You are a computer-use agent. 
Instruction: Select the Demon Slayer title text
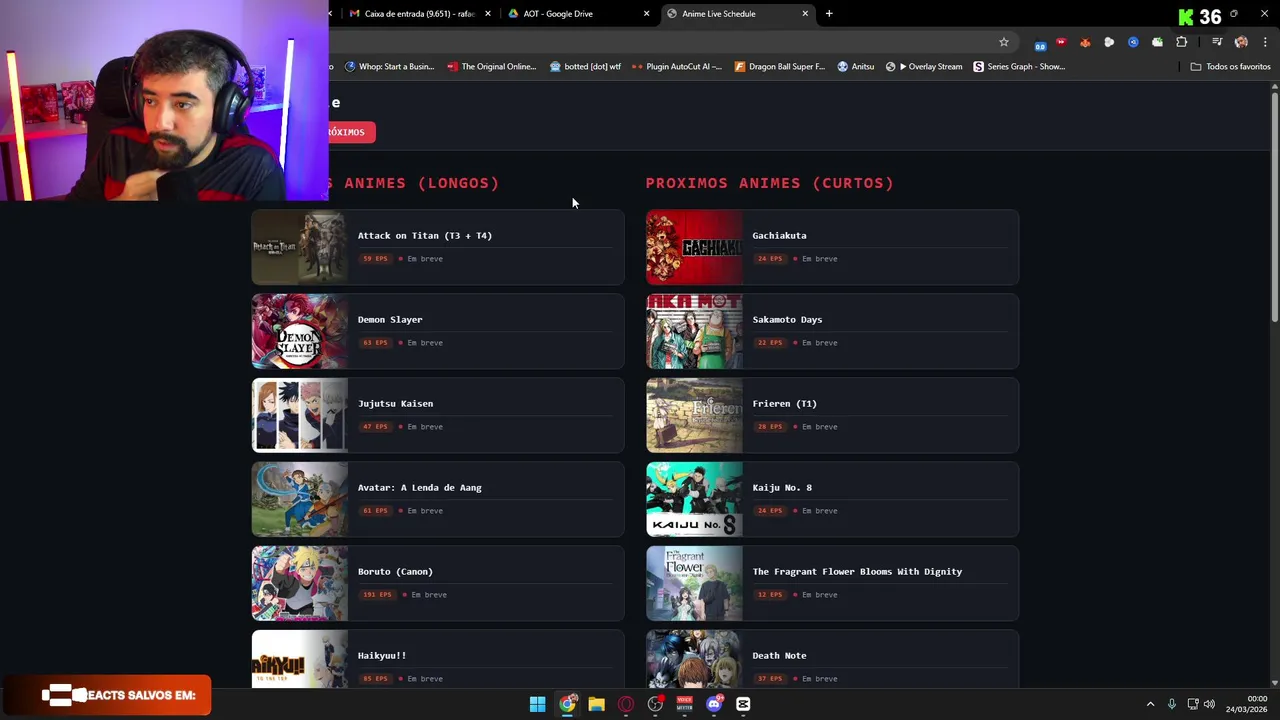click(390, 320)
